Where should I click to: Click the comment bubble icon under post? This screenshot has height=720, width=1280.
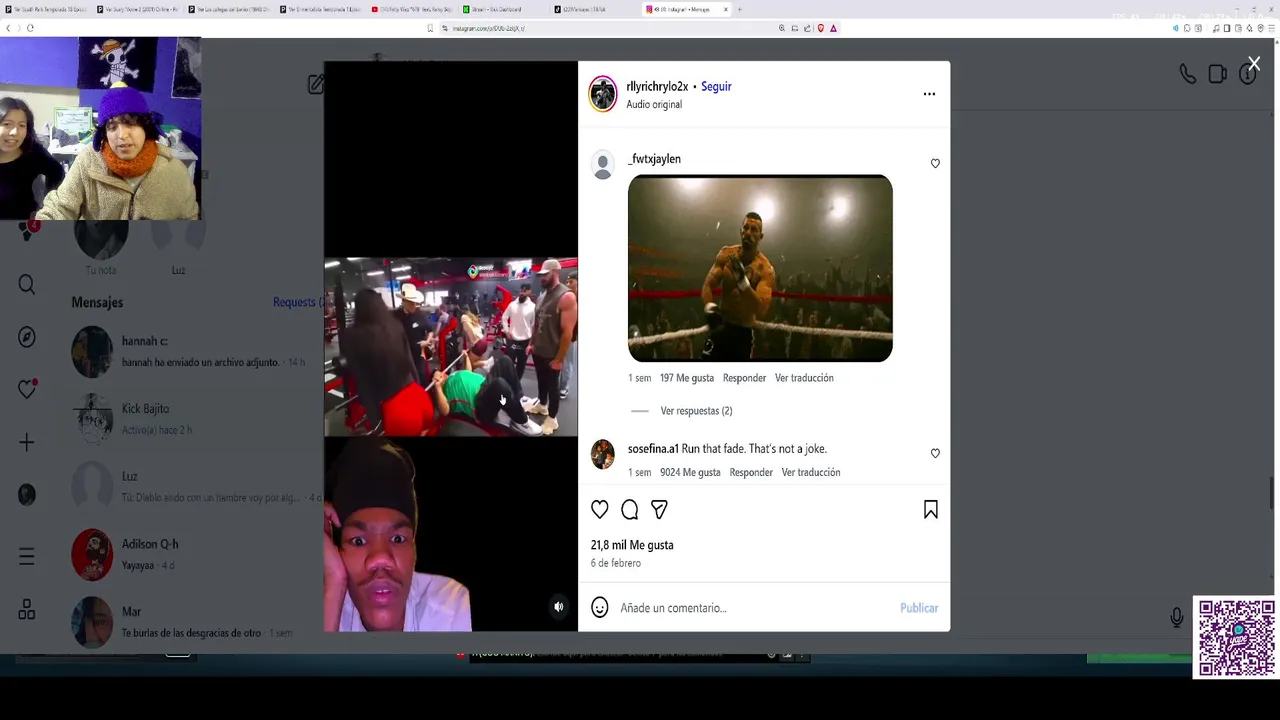coord(630,510)
